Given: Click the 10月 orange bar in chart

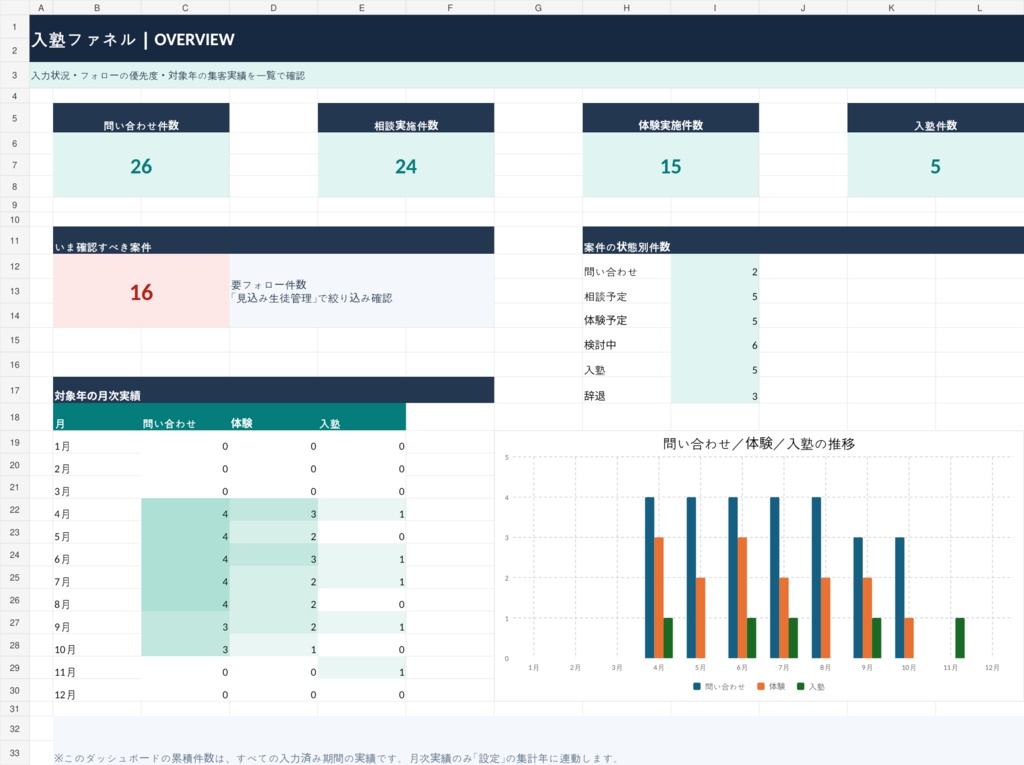Looking at the screenshot, I should [908, 638].
